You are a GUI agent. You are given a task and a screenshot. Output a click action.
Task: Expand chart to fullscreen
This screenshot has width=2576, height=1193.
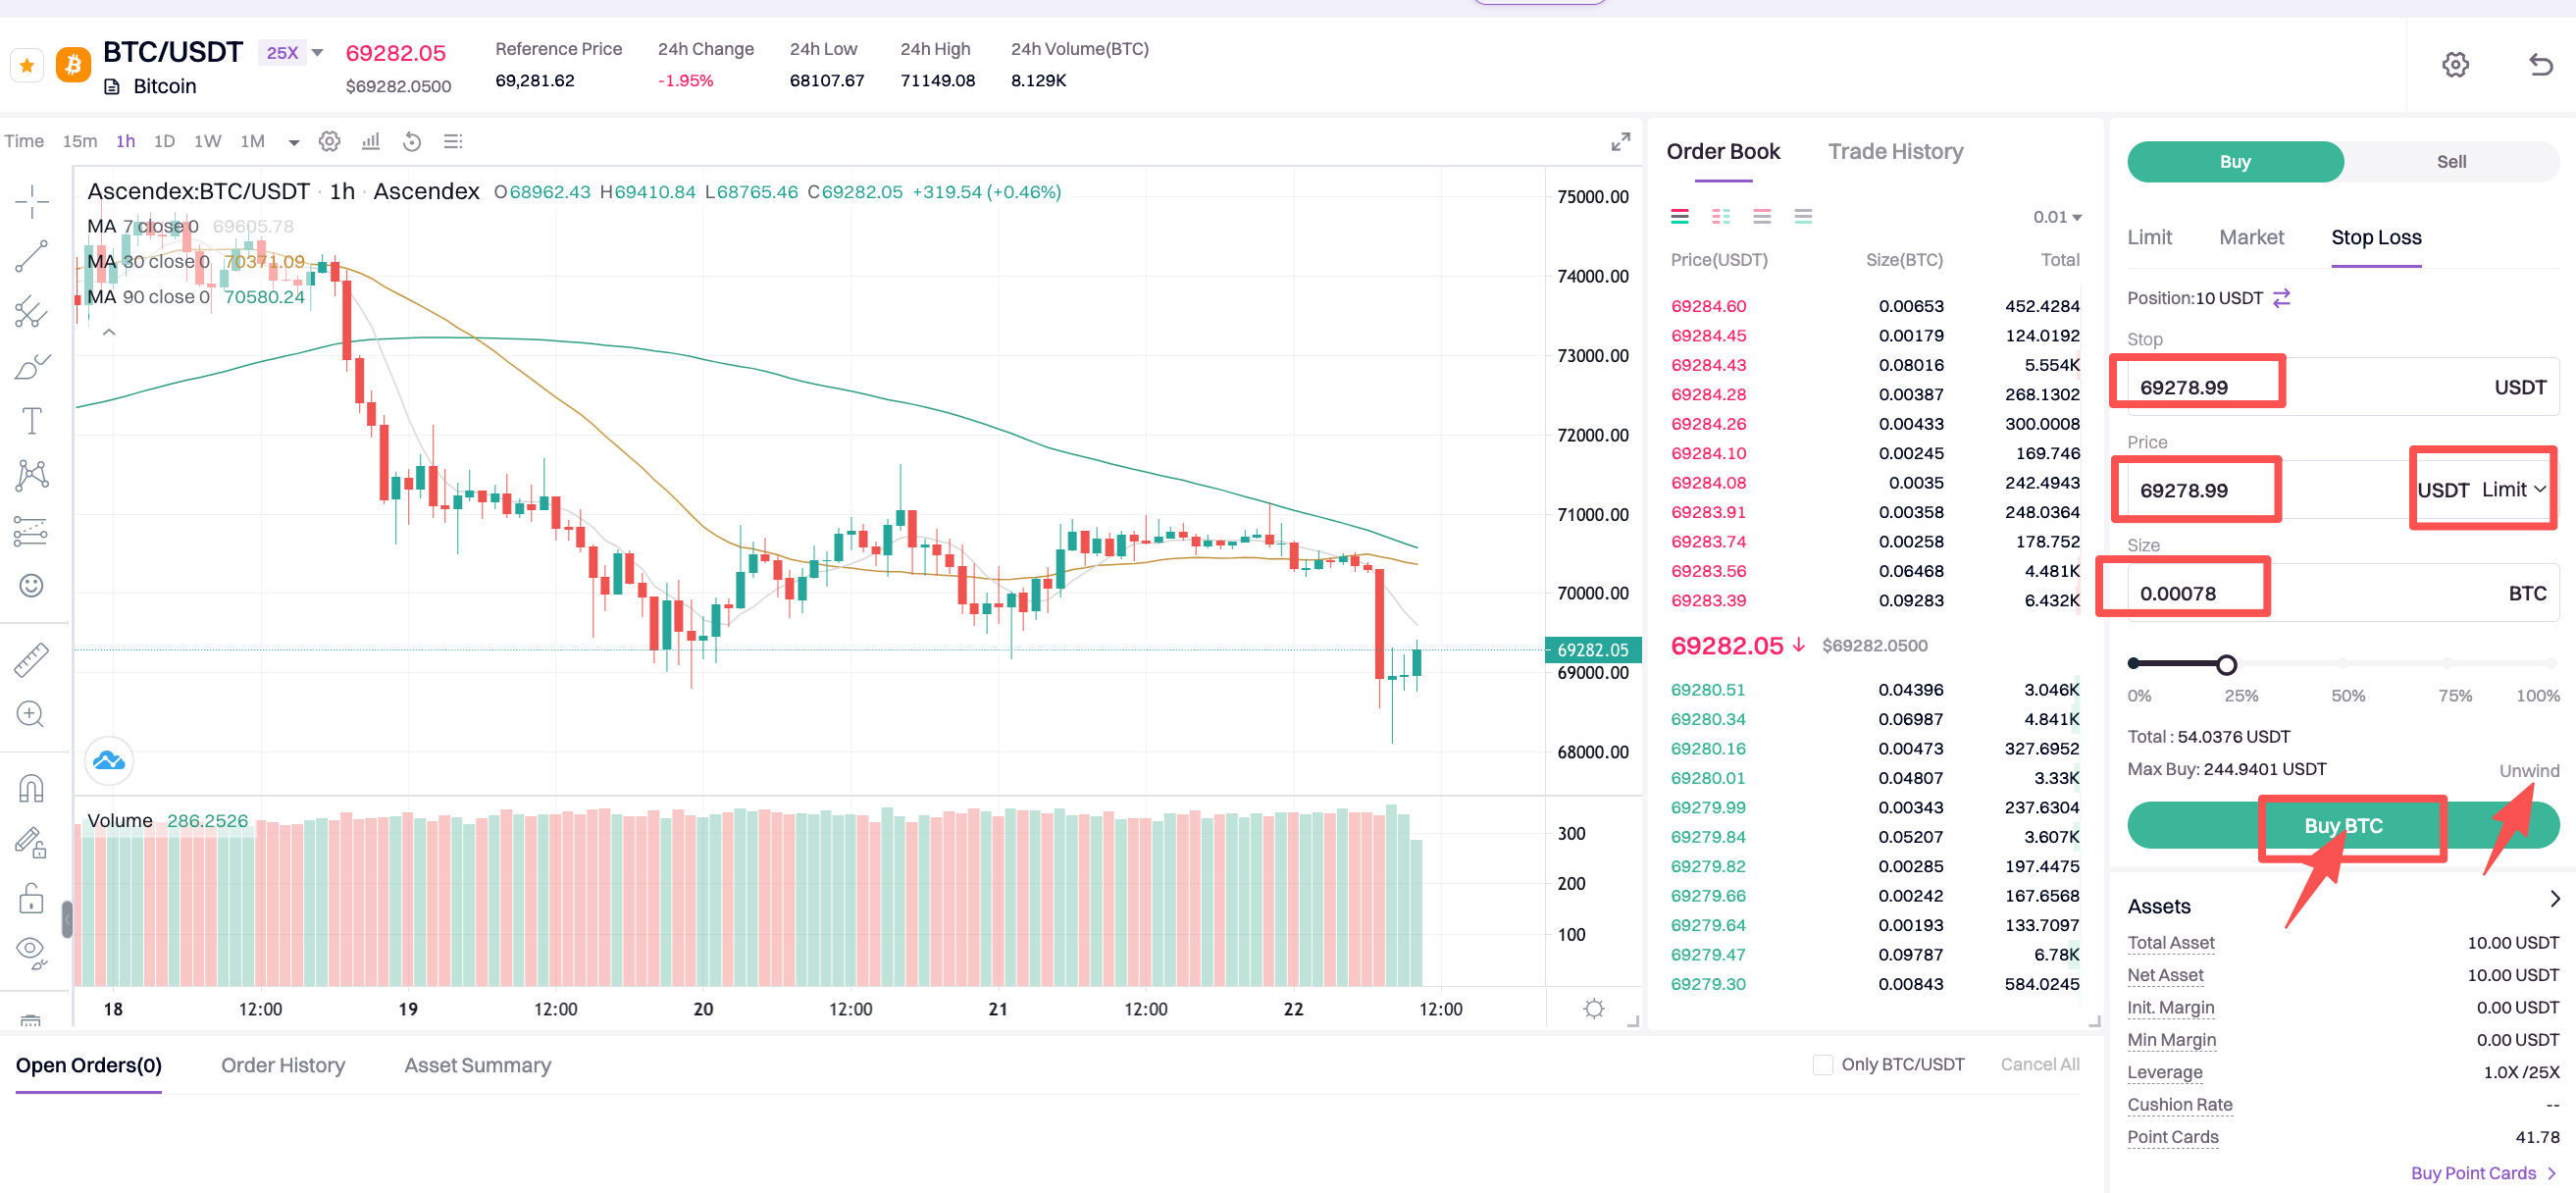point(1620,142)
